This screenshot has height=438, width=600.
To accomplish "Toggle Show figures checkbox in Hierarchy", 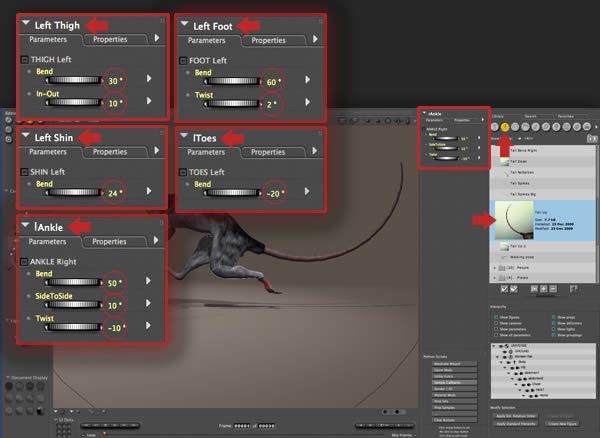I will (496, 317).
